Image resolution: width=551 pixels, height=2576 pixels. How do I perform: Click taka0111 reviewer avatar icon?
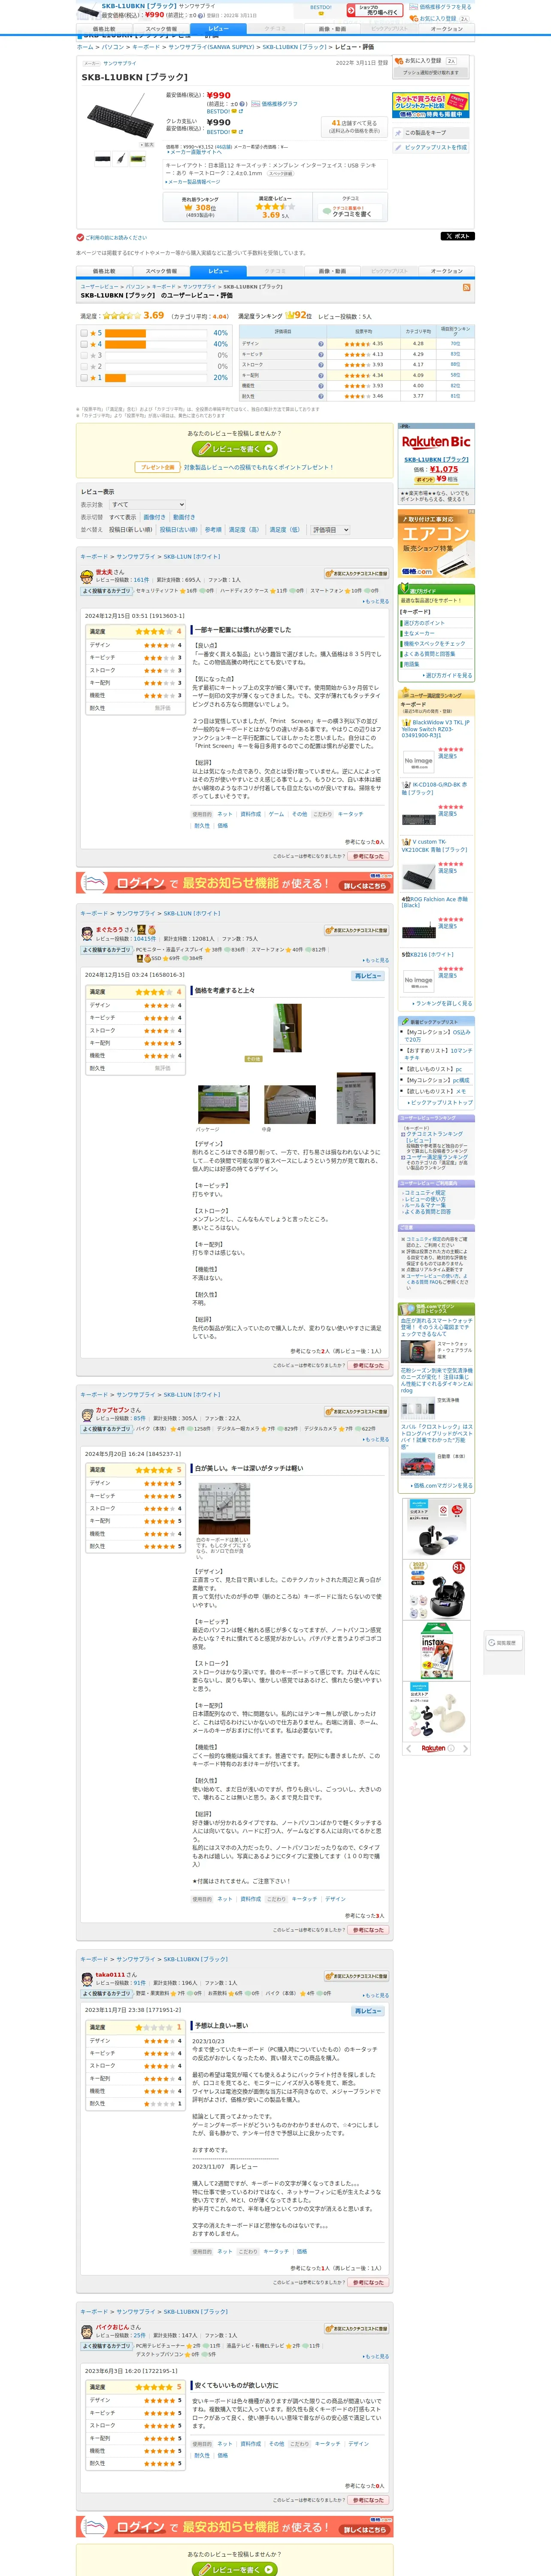(x=87, y=1978)
